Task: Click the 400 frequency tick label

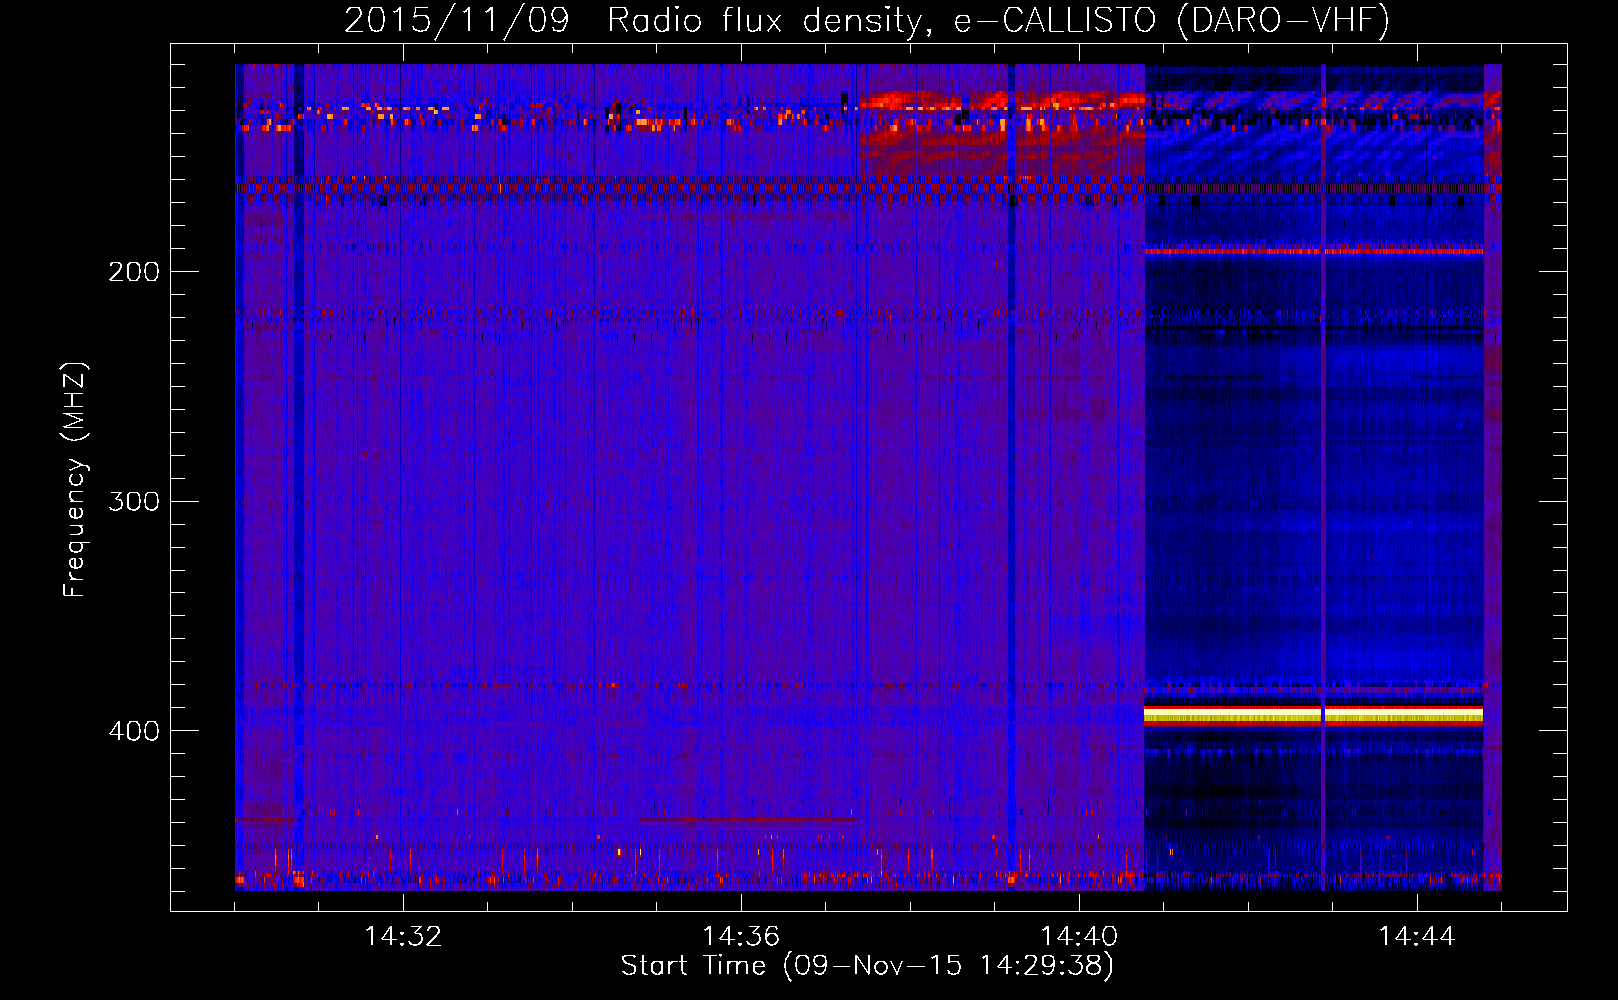Action: pyautogui.click(x=134, y=731)
